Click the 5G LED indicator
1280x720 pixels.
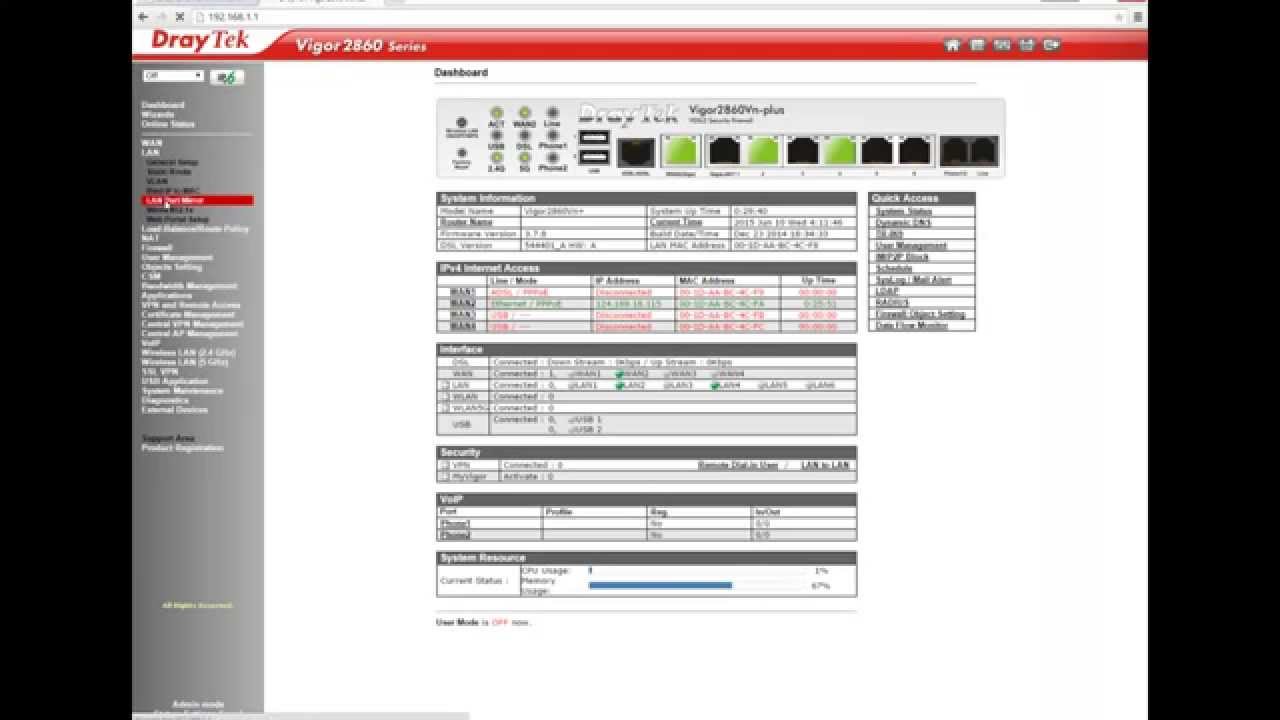click(524, 157)
